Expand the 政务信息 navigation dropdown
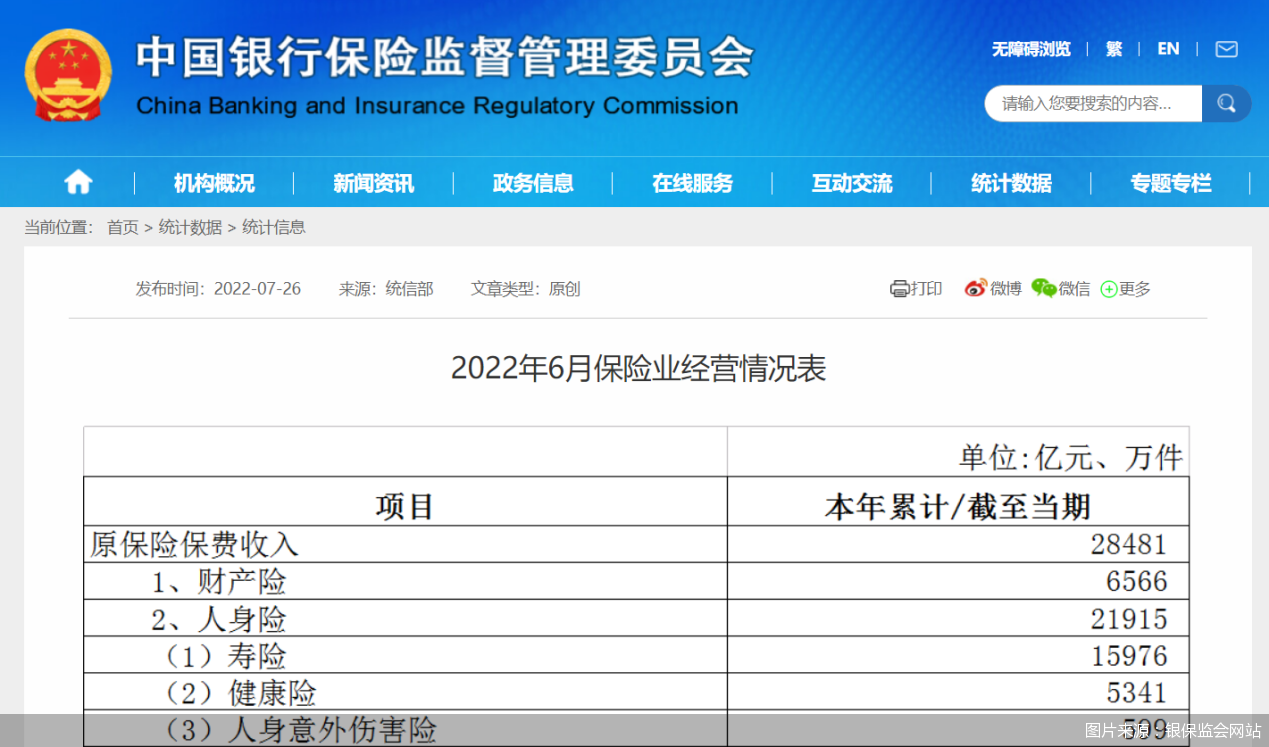Viewport: 1269px width, 747px height. (532, 183)
